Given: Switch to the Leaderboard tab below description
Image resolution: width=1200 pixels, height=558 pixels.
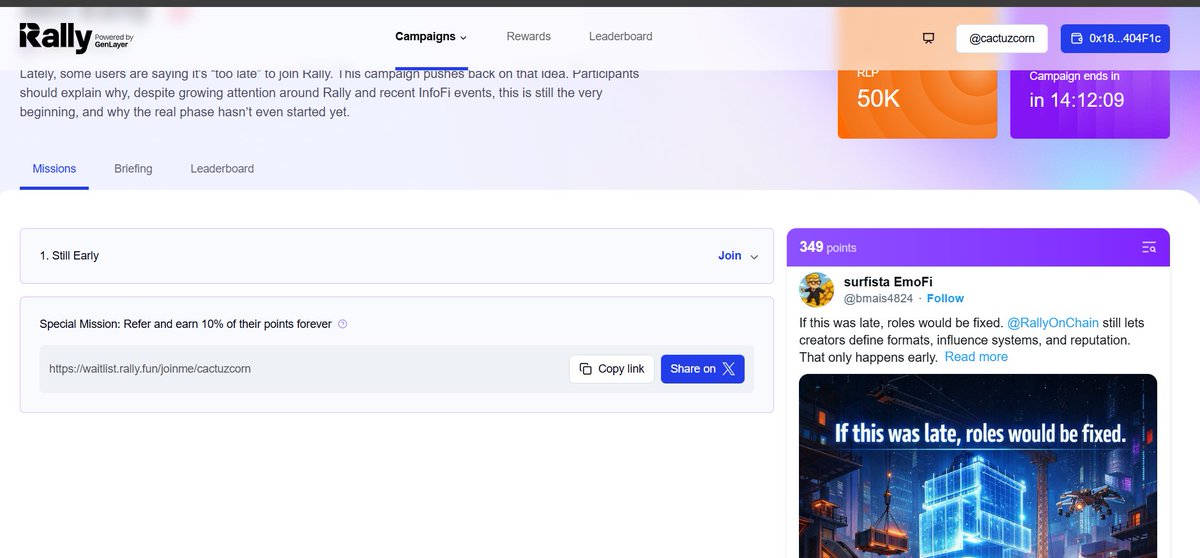Looking at the screenshot, I should click(222, 169).
